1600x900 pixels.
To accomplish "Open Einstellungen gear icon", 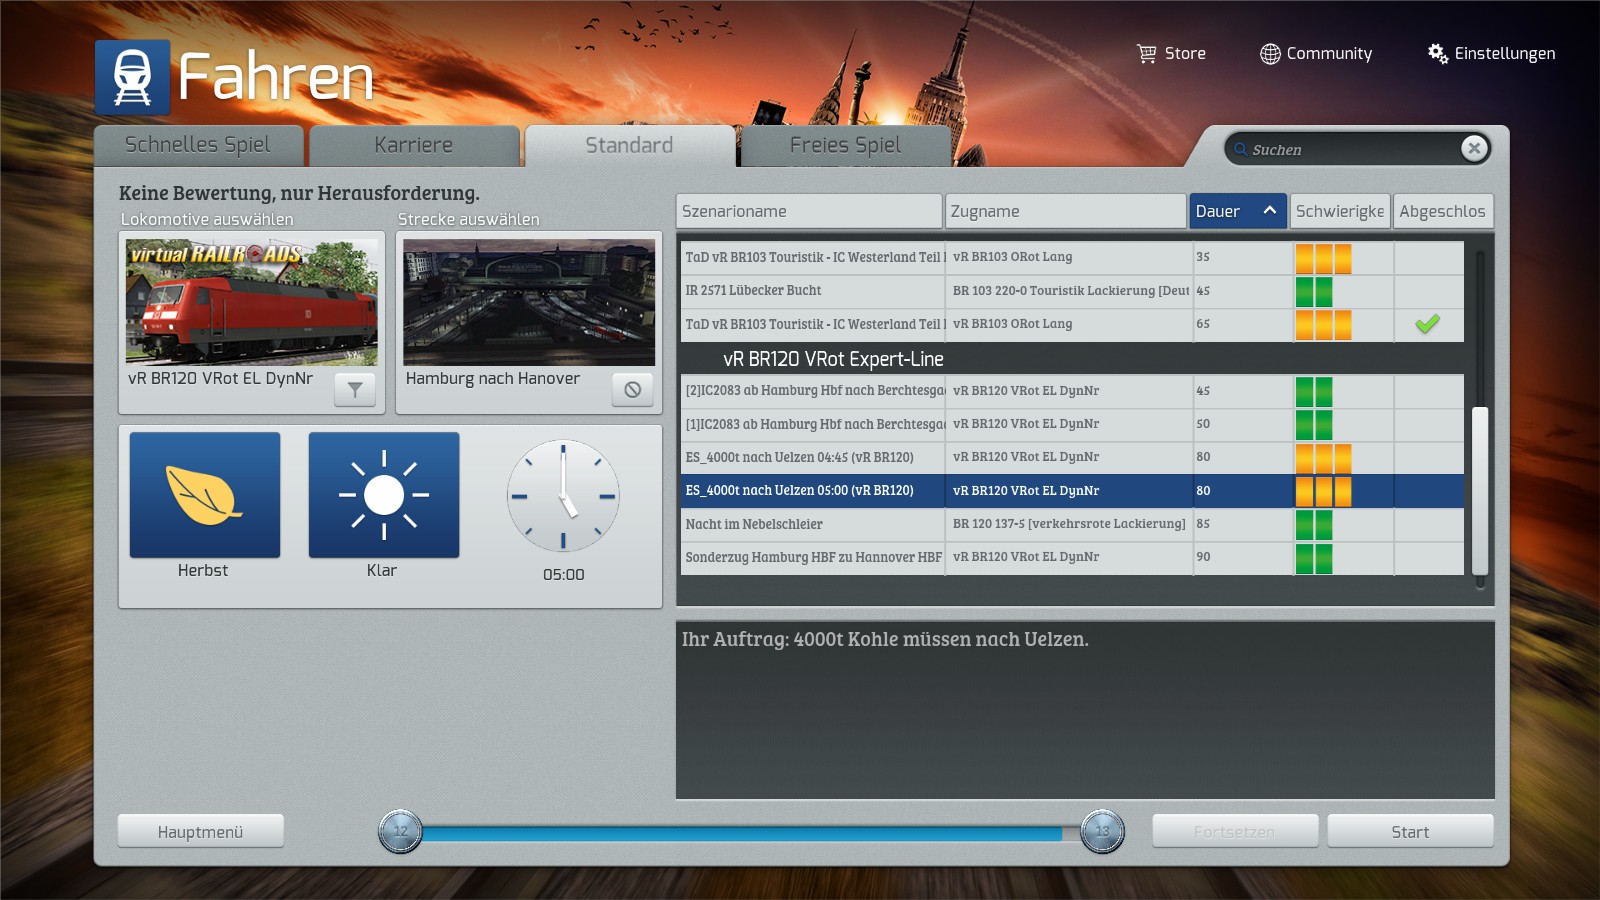I will (x=1438, y=54).
